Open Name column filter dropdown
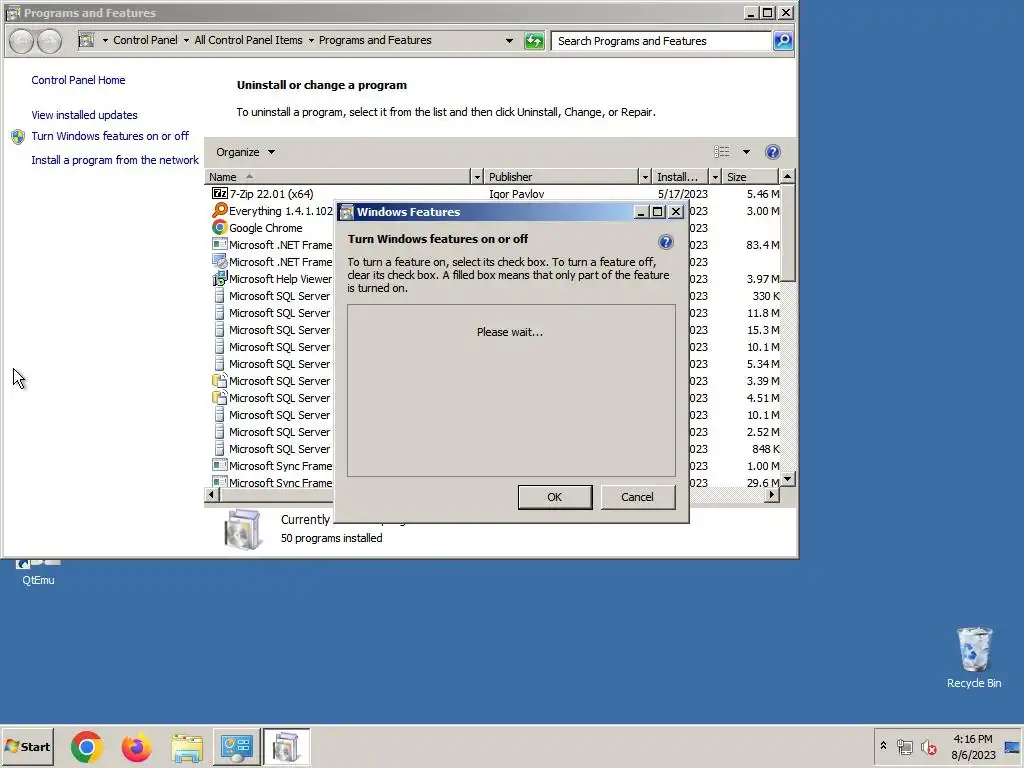This screenshot has height=768, width=1024. tap(477, 177)
